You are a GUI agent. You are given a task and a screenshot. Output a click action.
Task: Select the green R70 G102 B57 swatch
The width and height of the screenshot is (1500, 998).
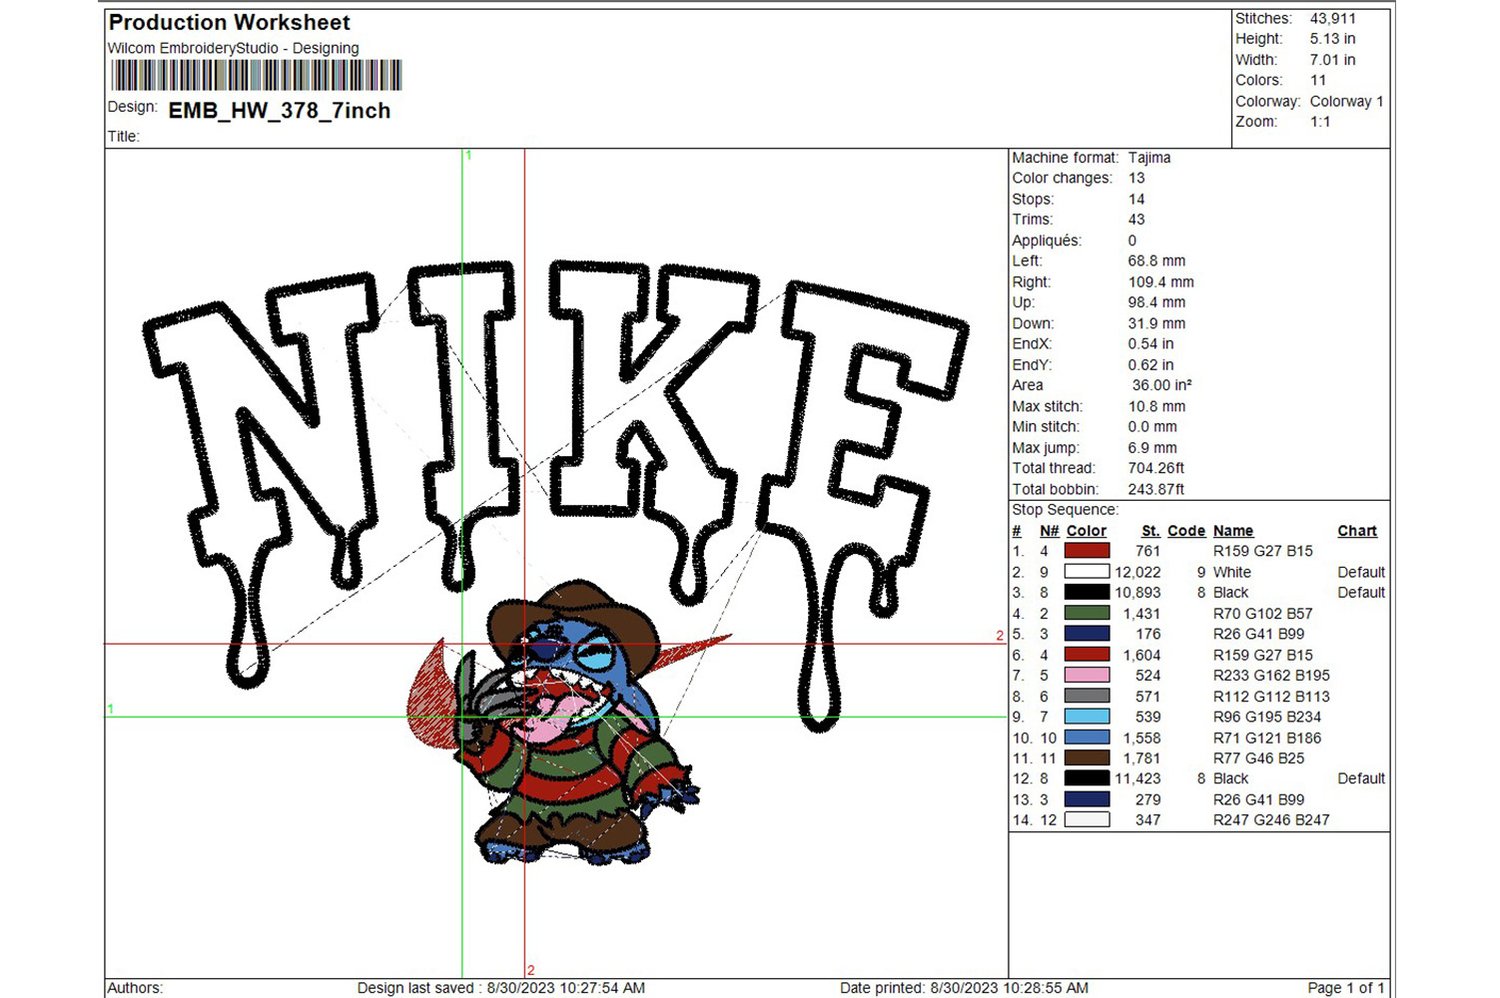[1087, 613]
